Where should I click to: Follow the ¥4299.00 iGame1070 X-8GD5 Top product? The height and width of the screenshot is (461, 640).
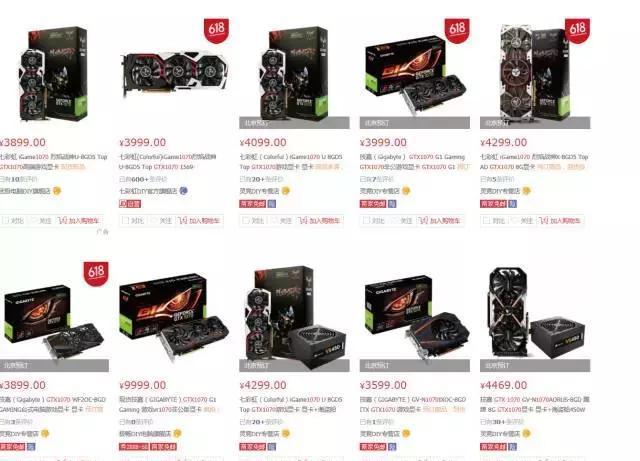coord(522,220)
